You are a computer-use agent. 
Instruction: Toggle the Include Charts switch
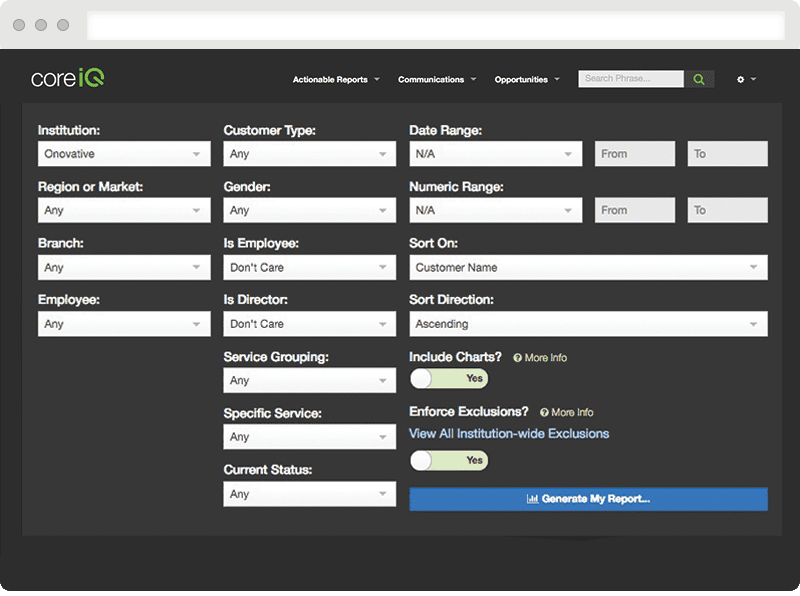(449, 379)
